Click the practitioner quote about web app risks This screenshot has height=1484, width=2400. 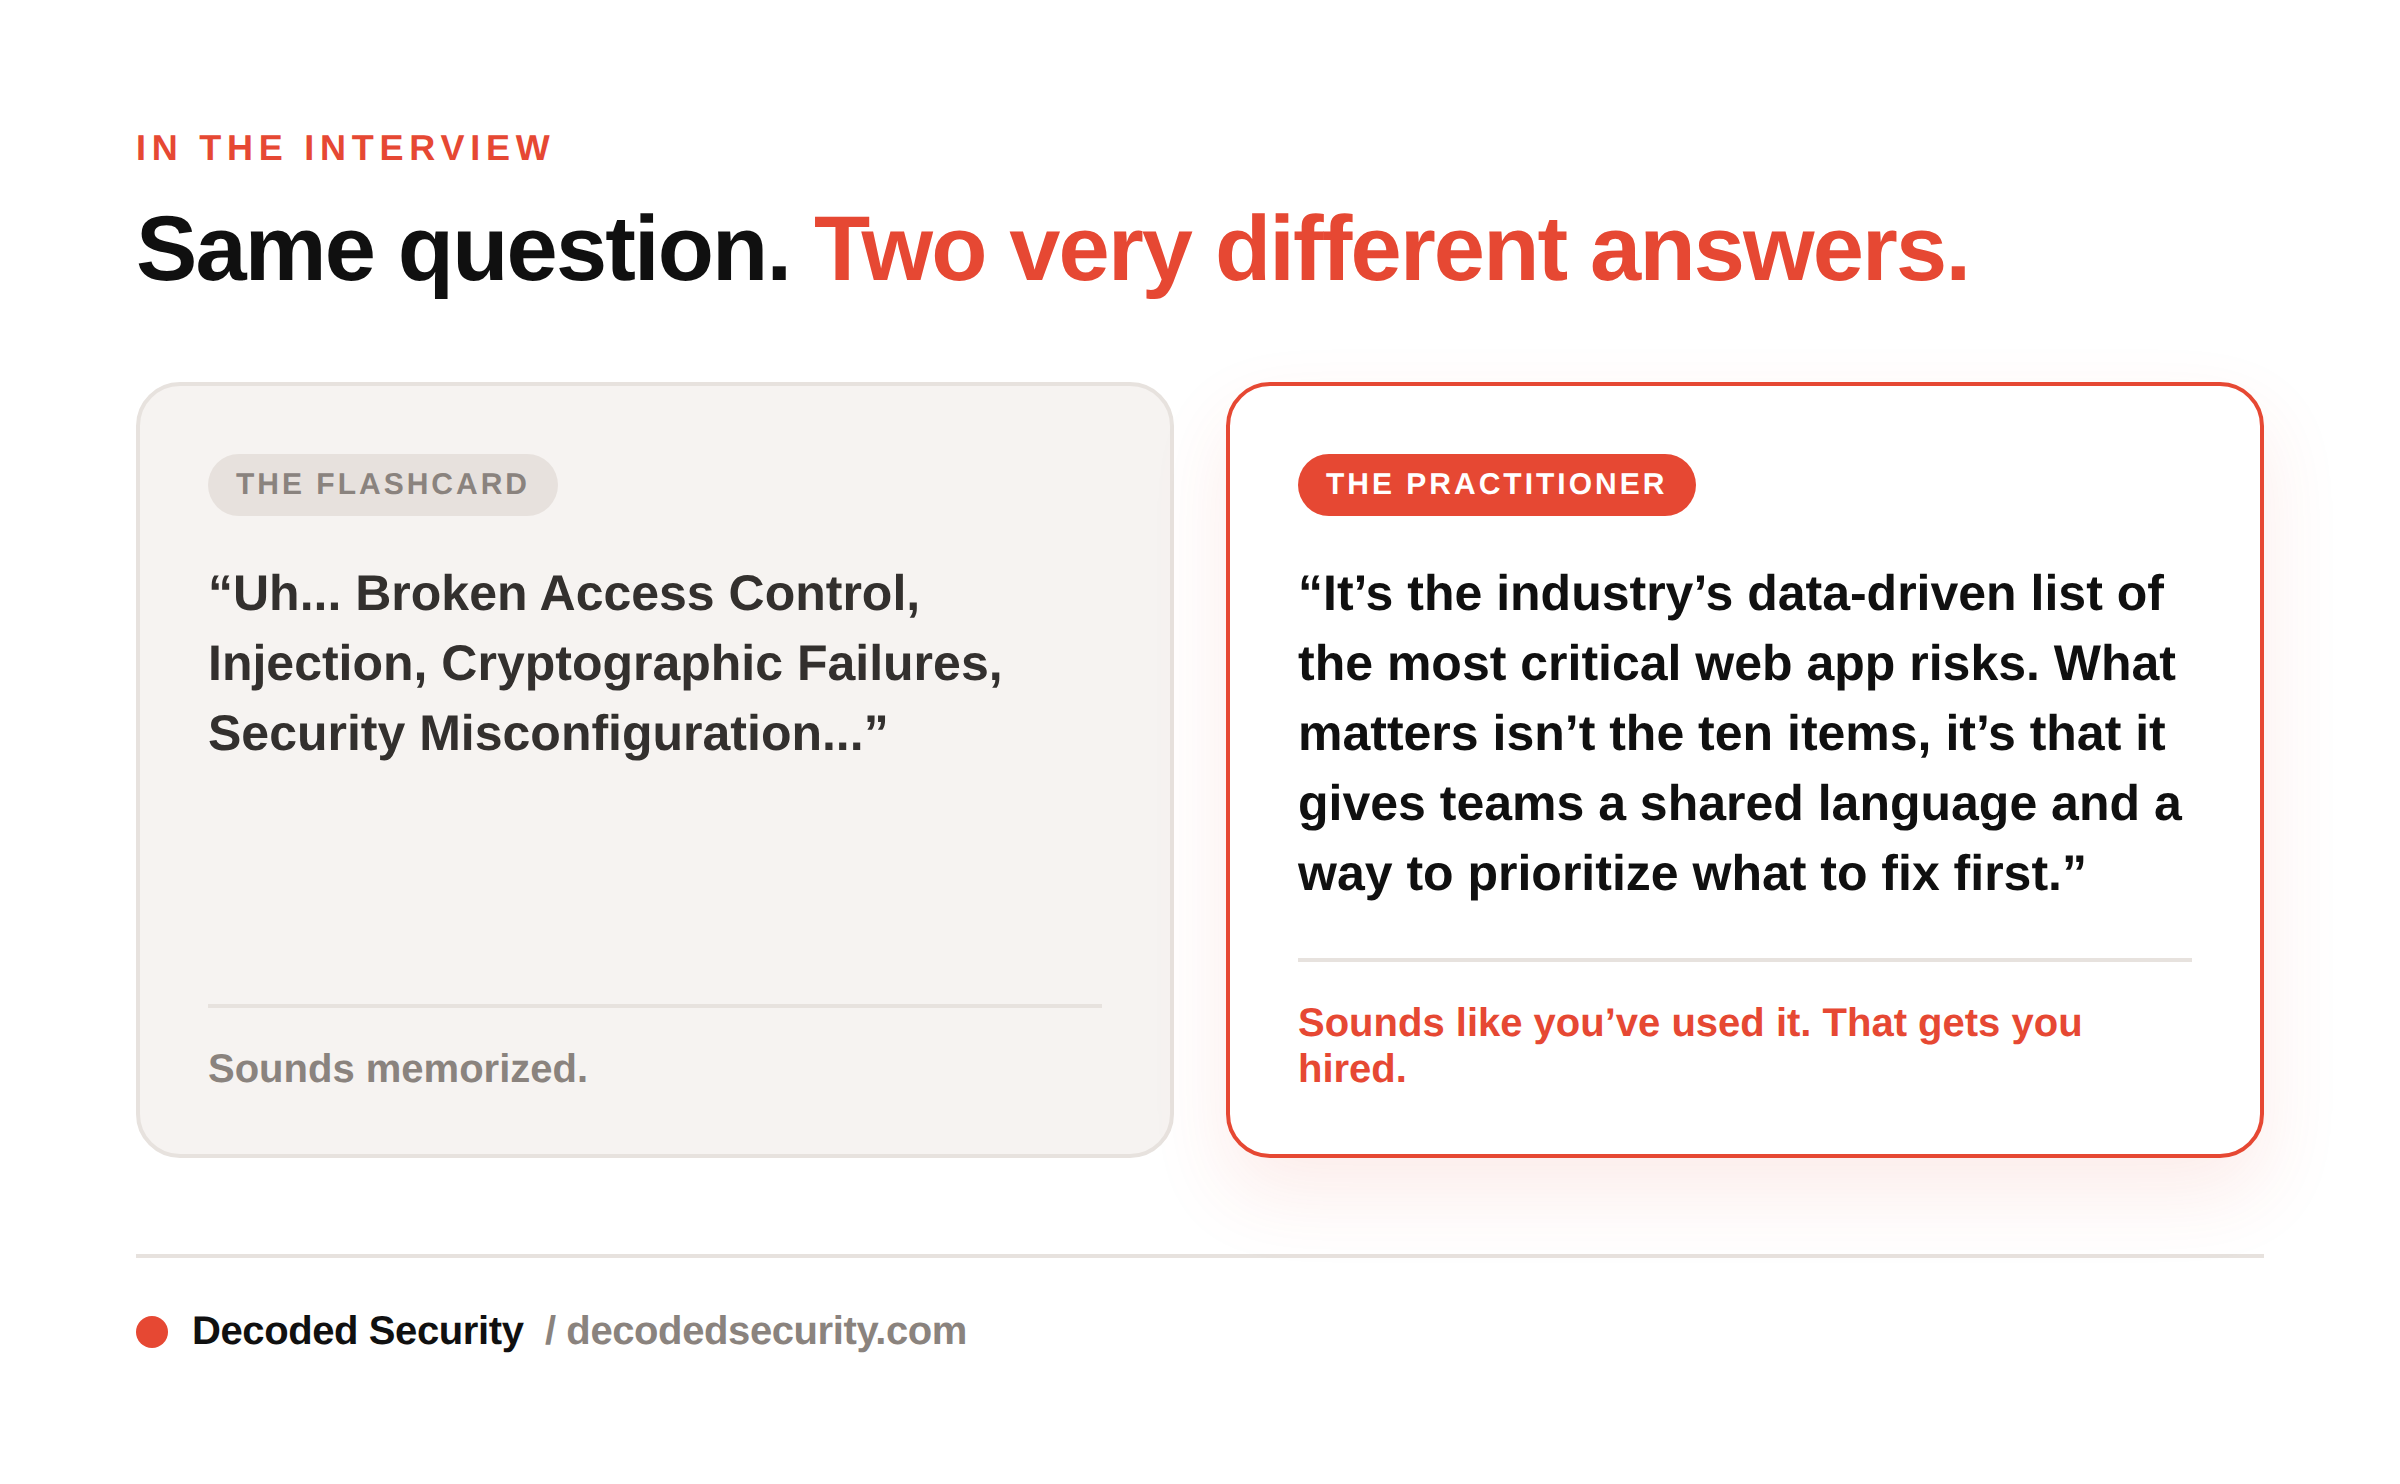(1739, 733)
